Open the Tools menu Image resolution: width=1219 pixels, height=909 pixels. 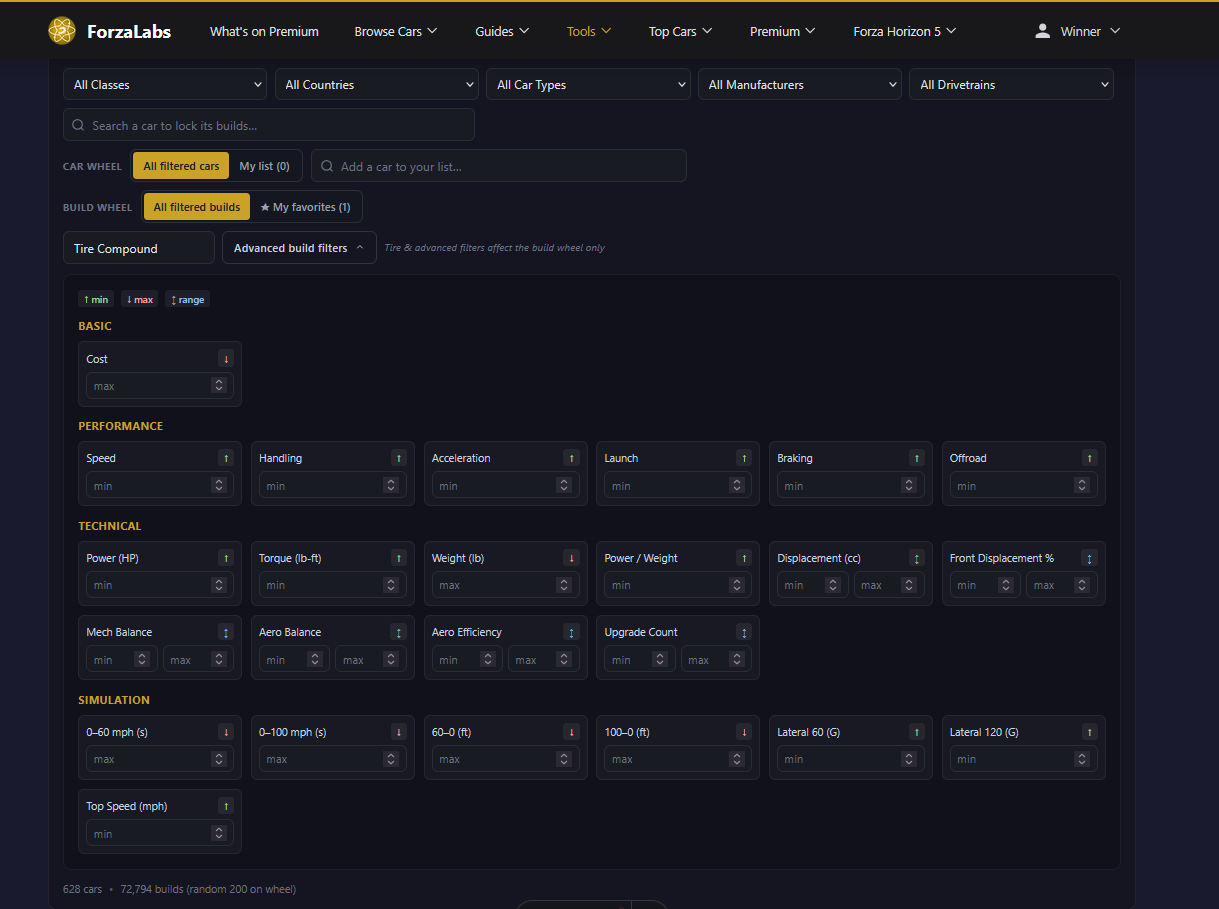(x=588, y=31)
